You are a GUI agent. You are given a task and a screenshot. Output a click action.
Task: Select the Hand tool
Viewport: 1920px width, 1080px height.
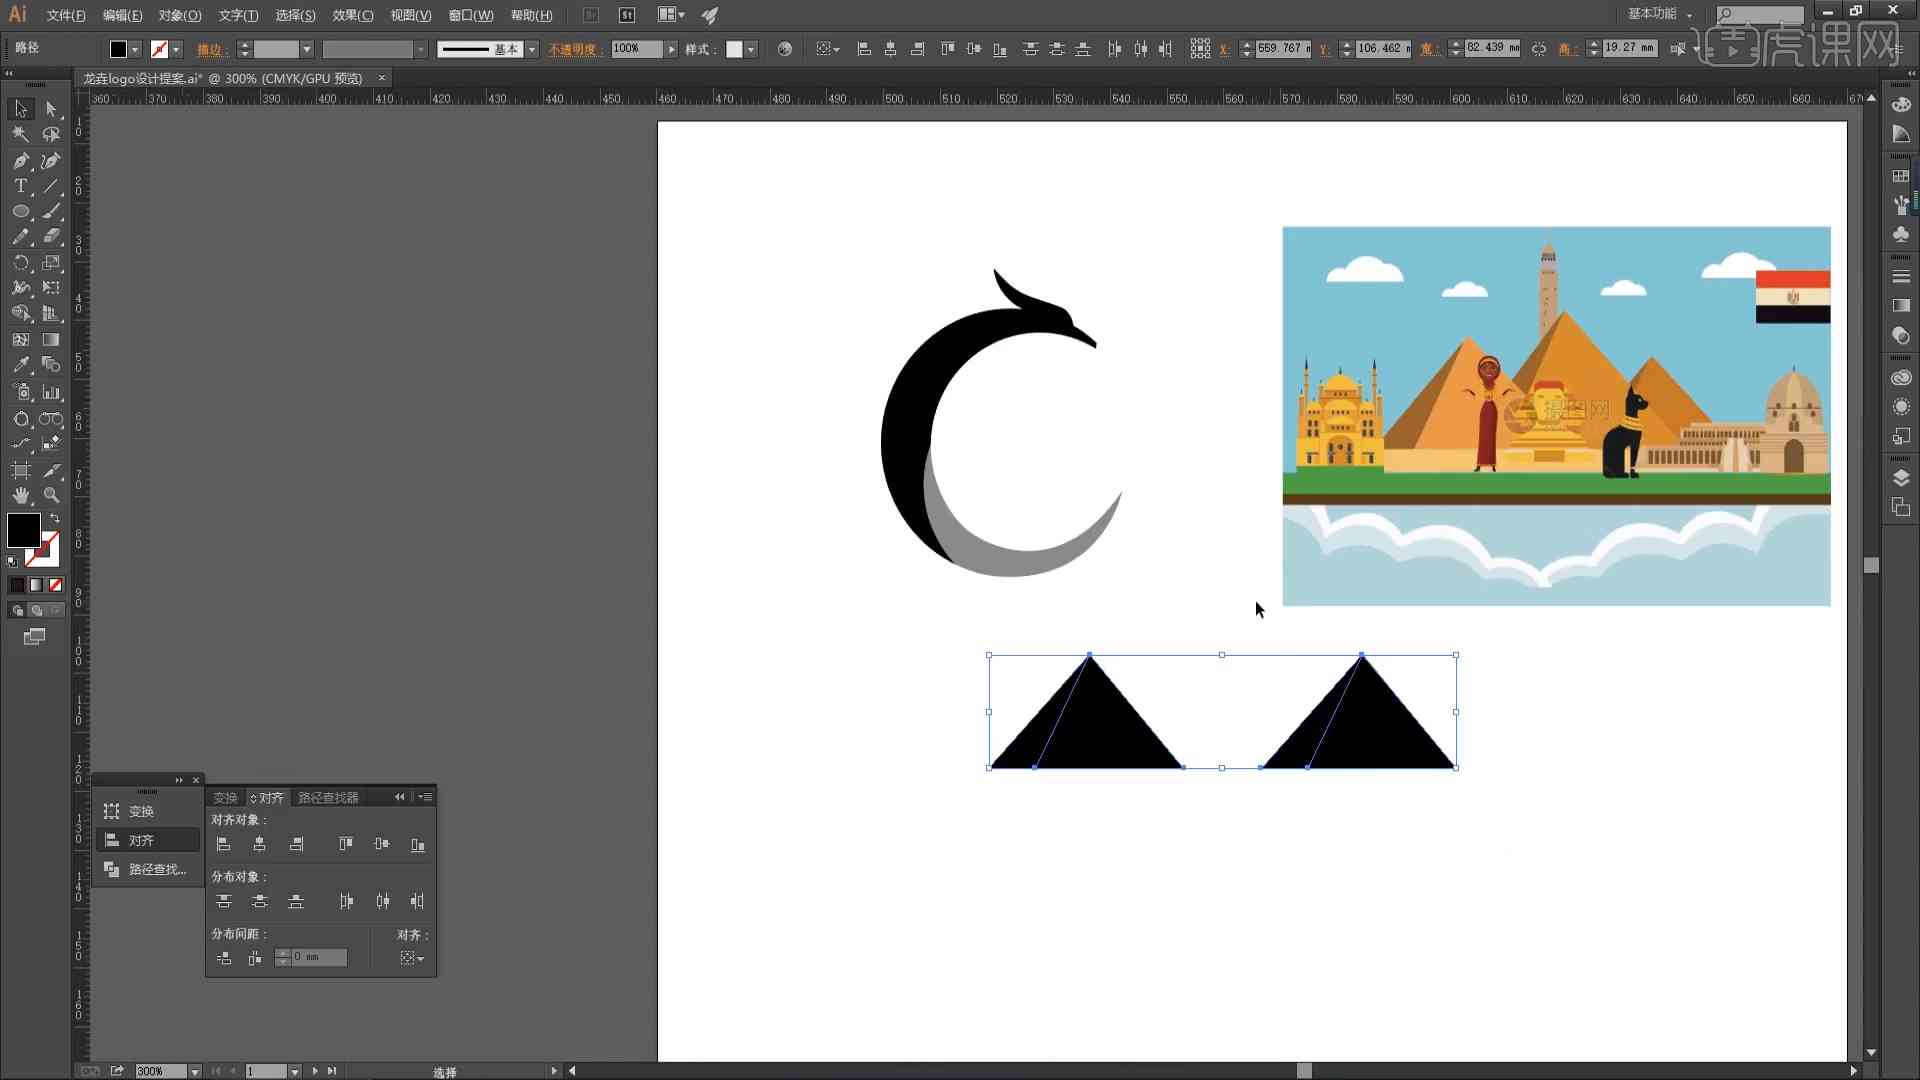click(20, 495)
